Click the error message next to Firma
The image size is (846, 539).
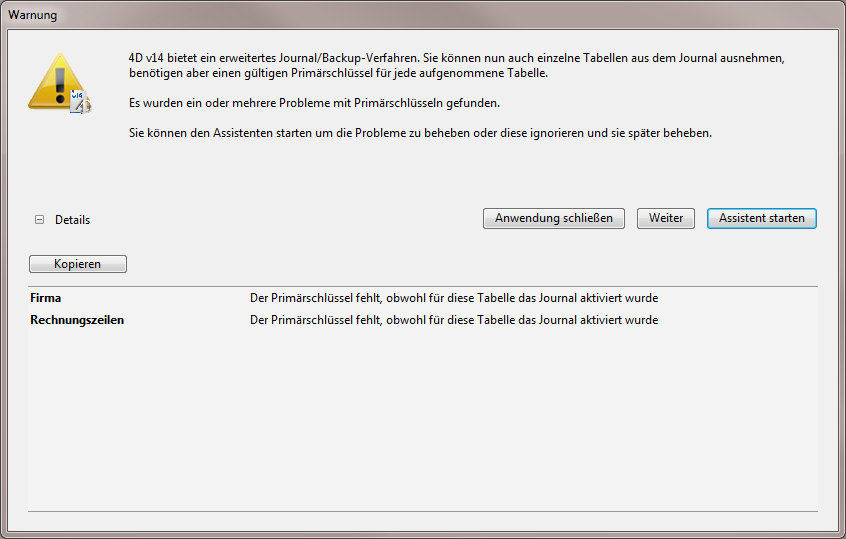pos(453,298)
